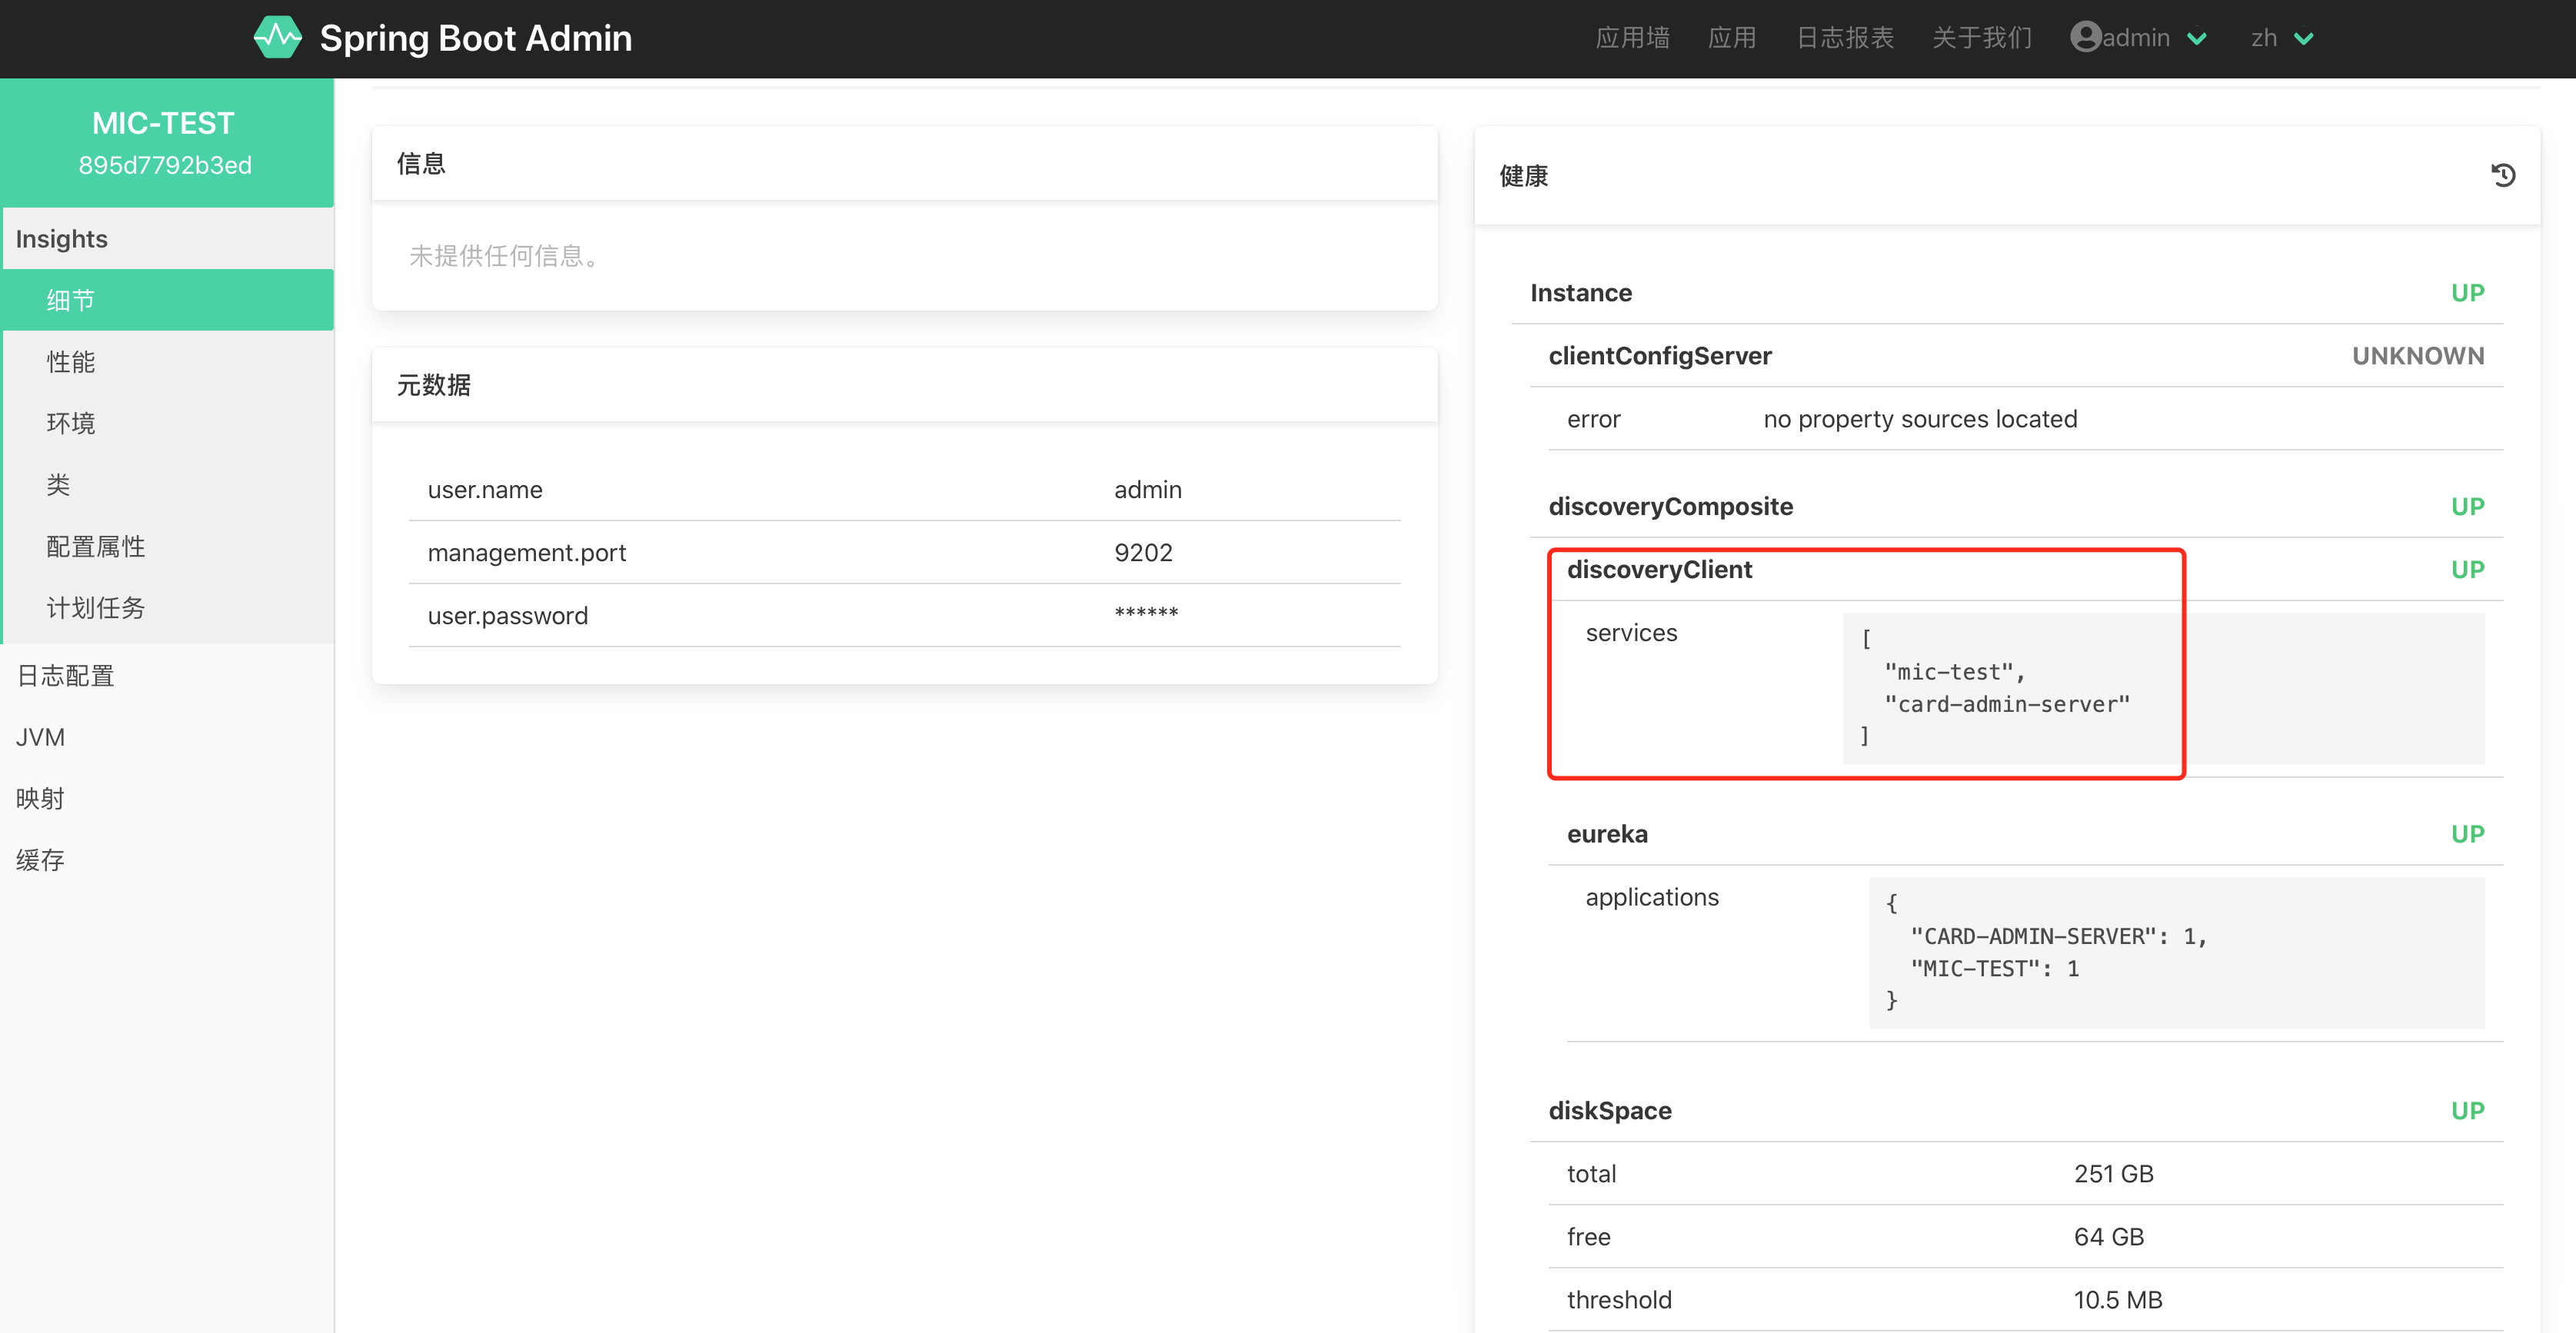Click the UP status next to diskSpace
Image resolution: width=2576 pixels, height=1333 pixels.
pyautogui.click(x=2467, y=1111)
